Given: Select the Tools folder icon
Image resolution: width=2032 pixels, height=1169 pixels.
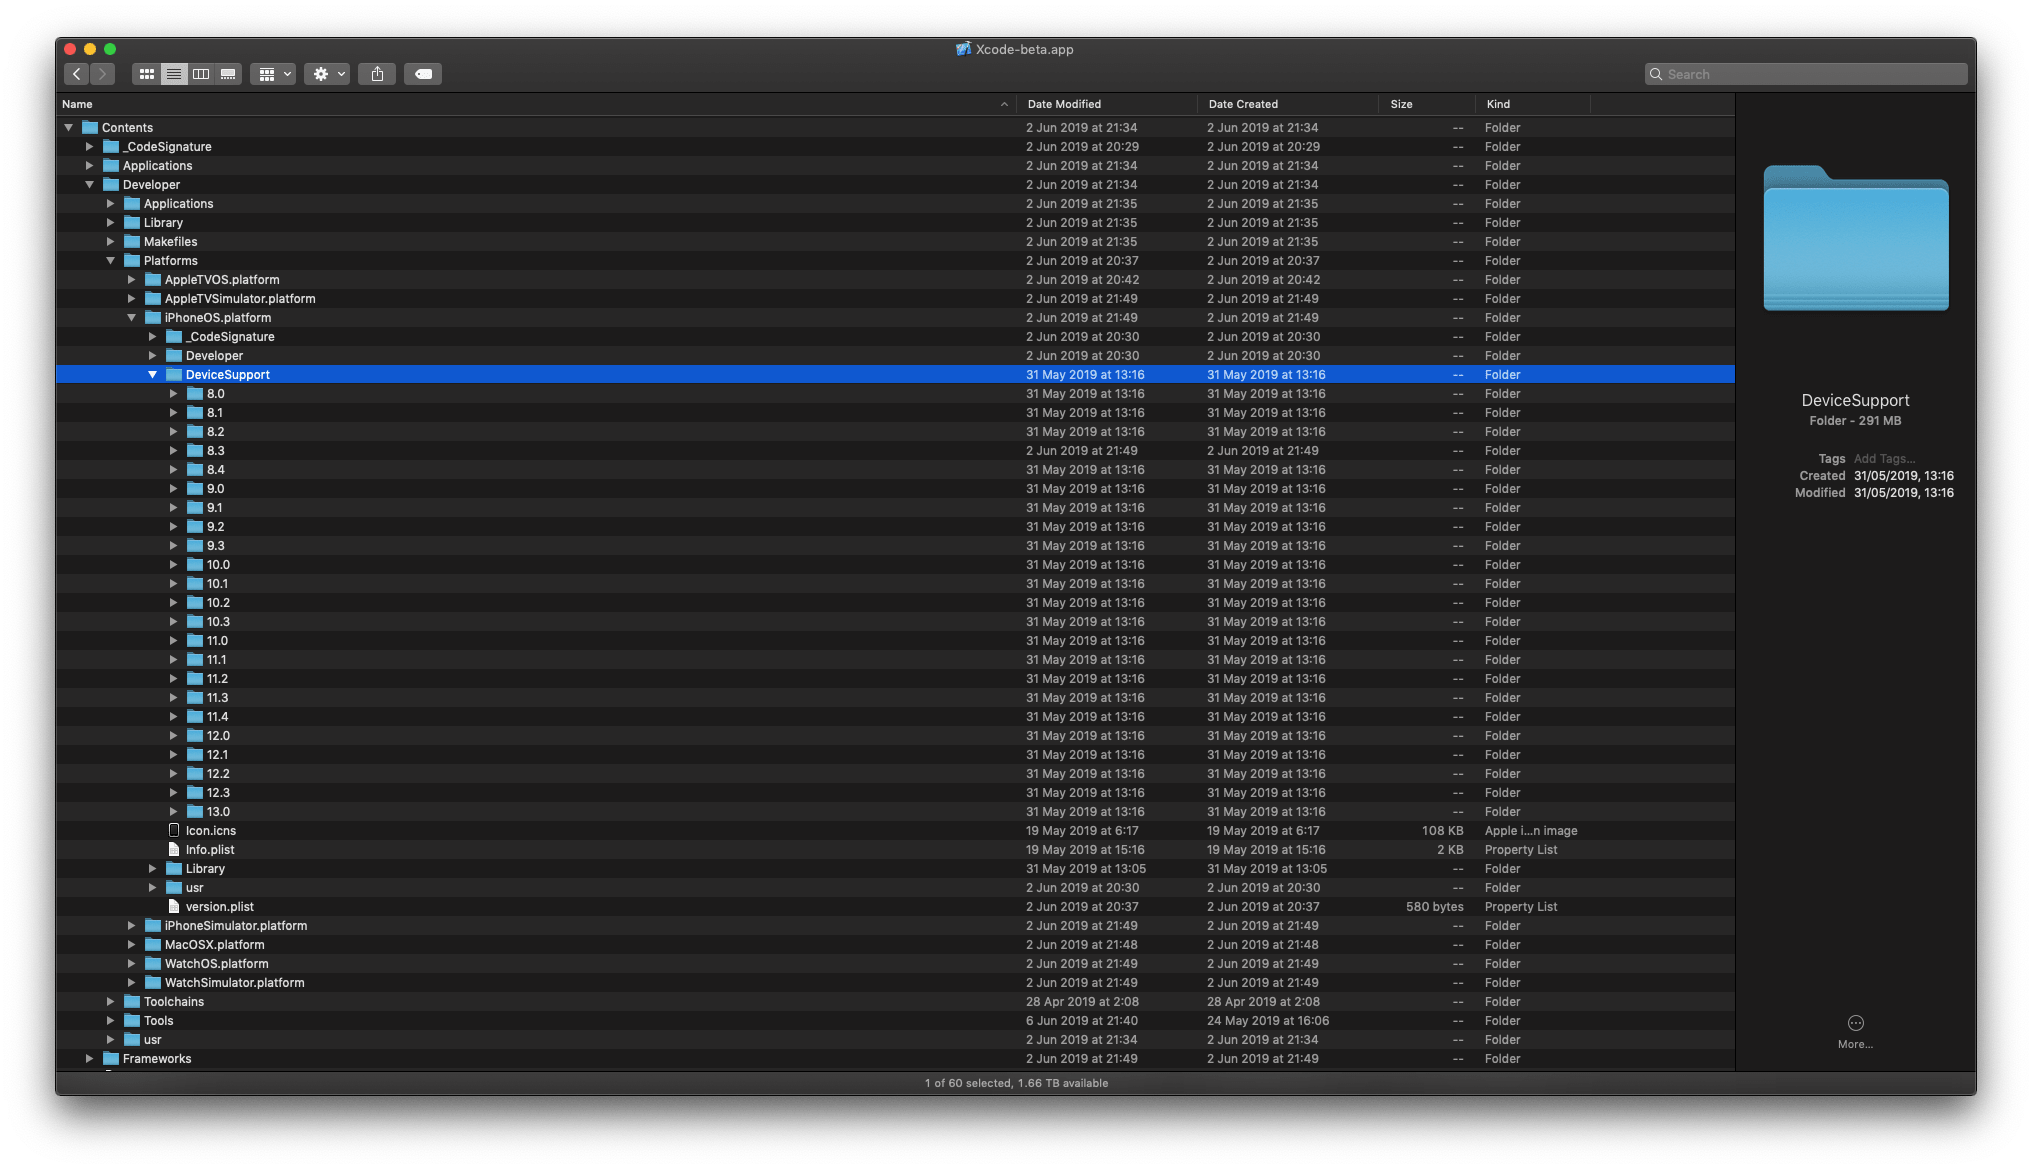Looking at the screenshot, I should point(132,1021).
